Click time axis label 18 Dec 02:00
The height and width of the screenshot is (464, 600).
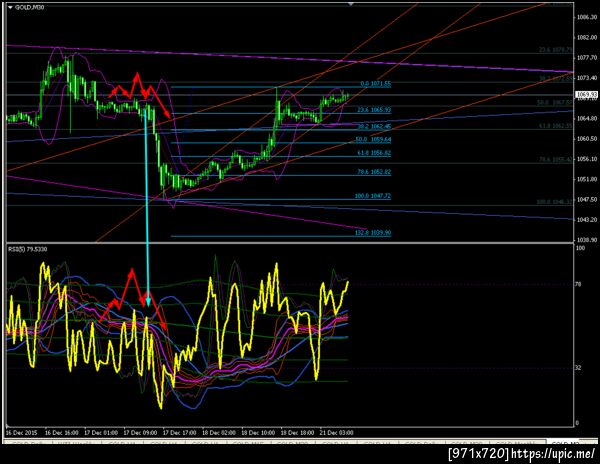(219, 433)
